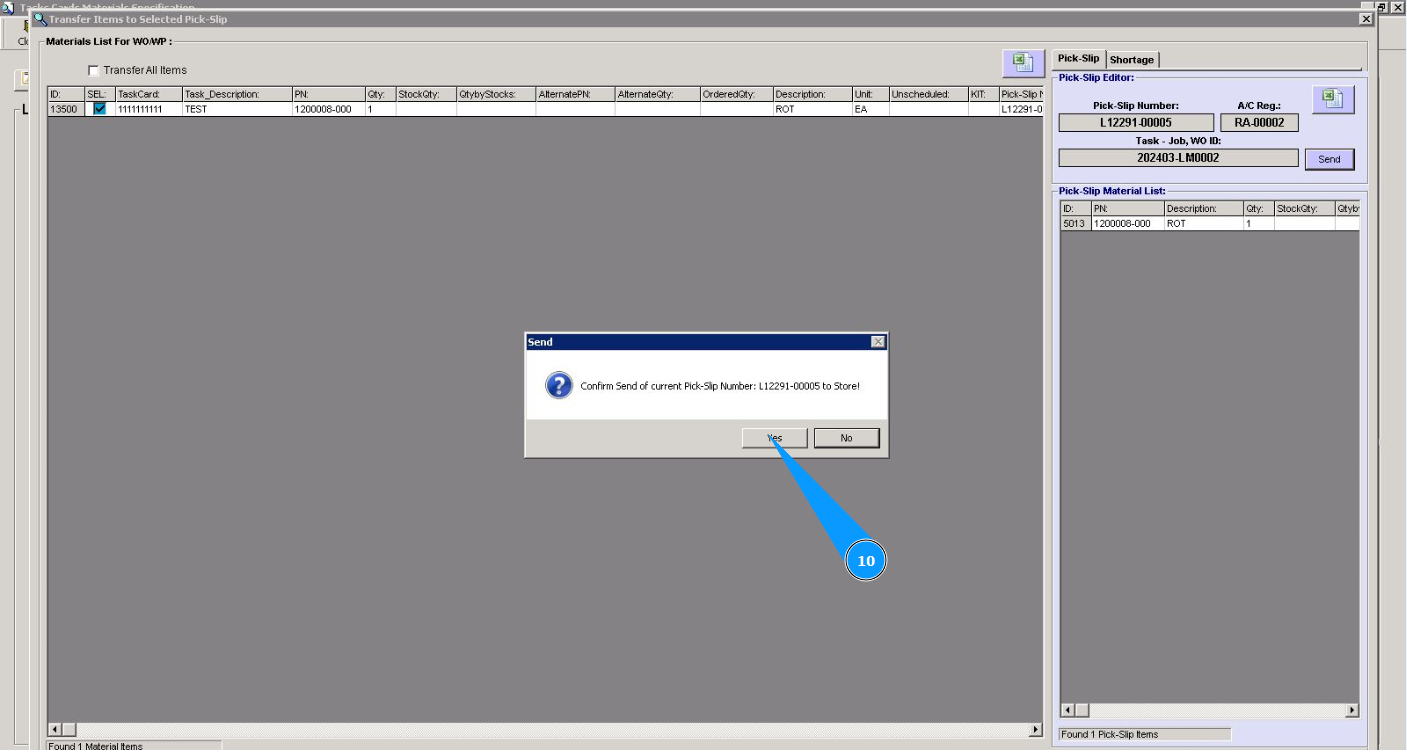
Task: Click the Task-Job WO ID field 202403-LM0002
Action: point(1178,158)
